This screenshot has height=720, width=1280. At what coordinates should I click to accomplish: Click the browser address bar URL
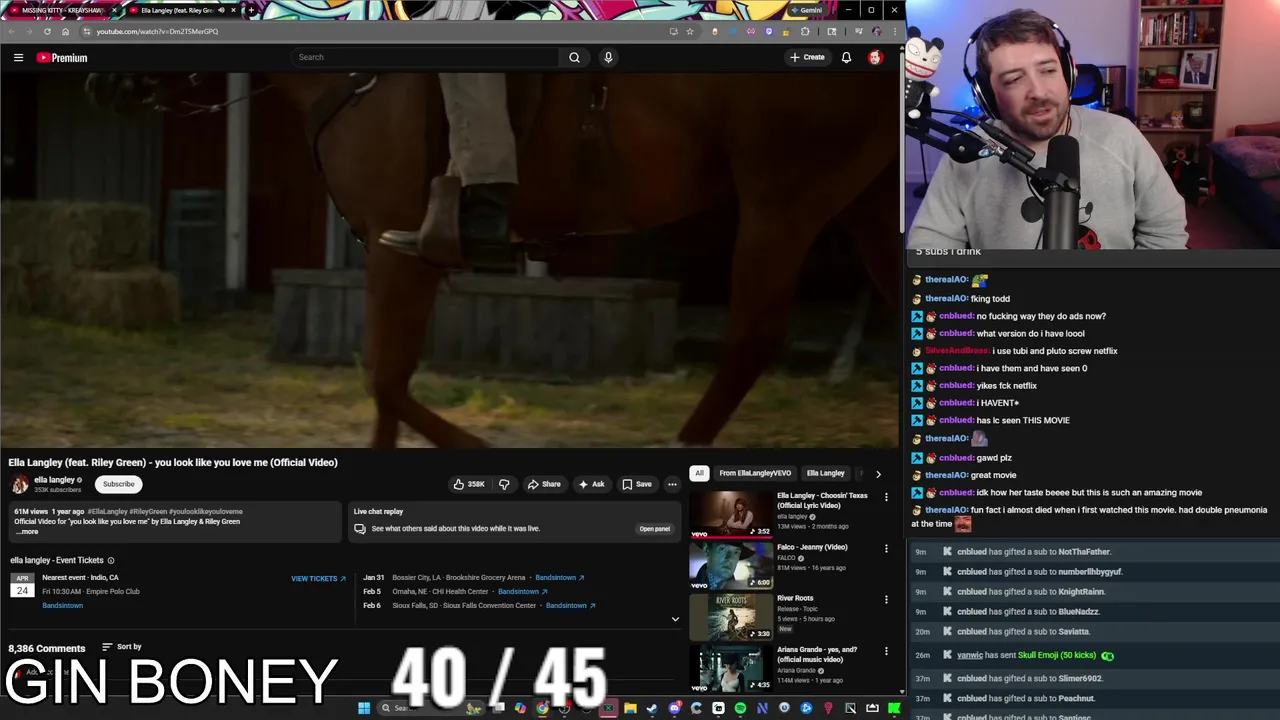point(157,31)
